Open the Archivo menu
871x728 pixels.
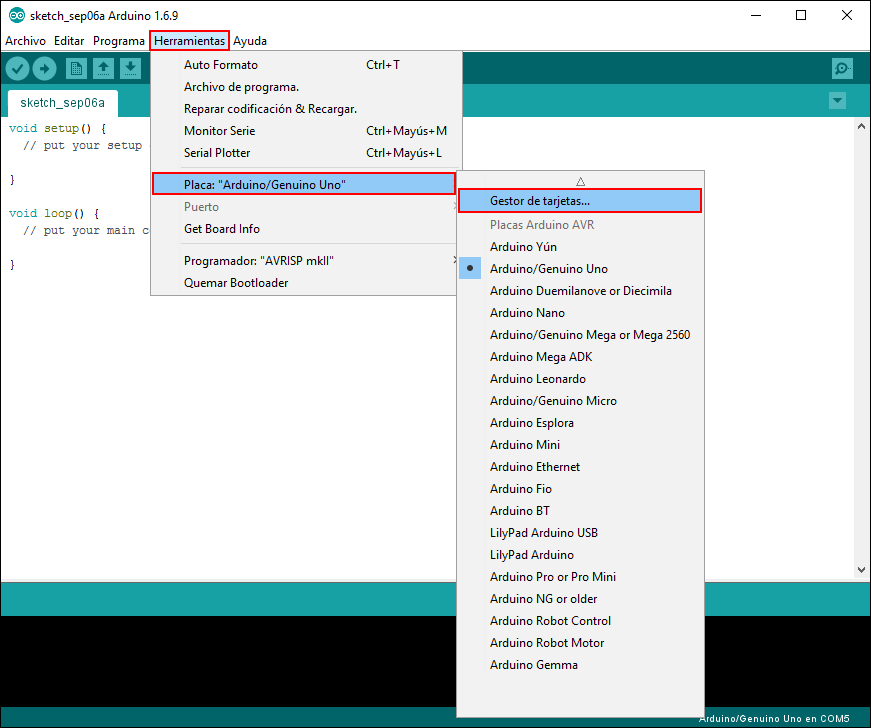(26, 41)
